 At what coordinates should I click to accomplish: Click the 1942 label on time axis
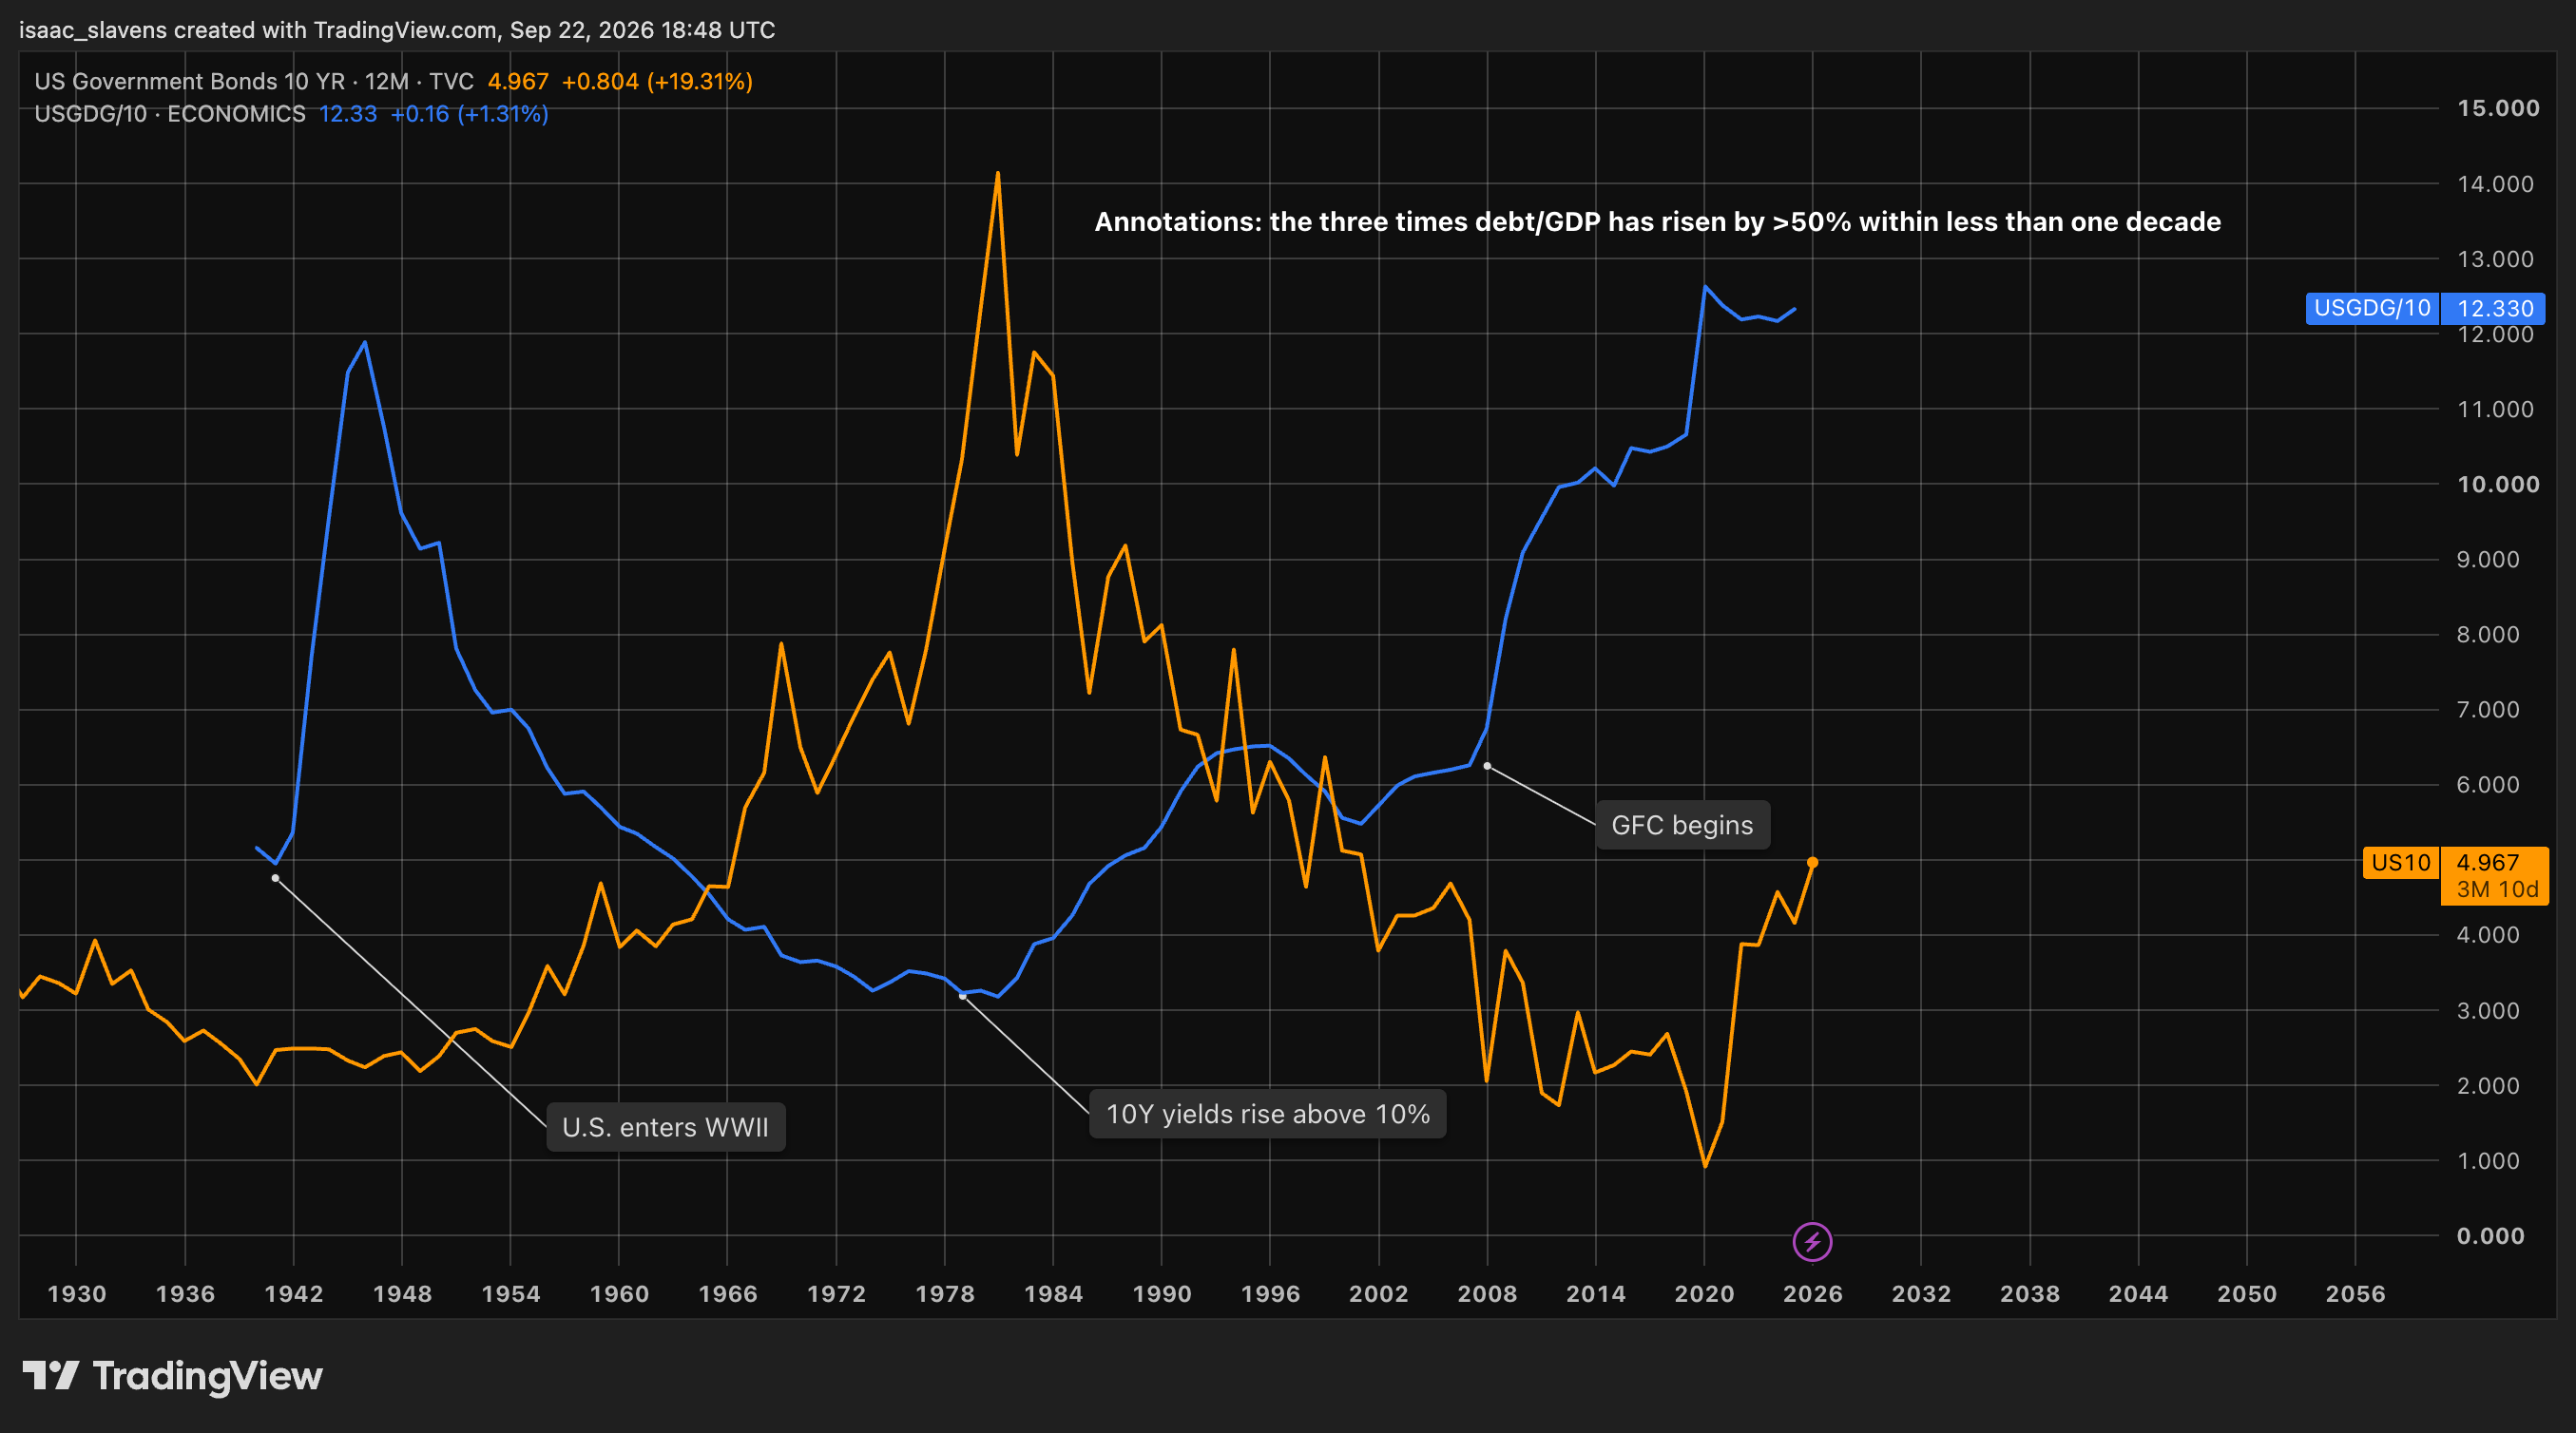click(294, 1294)
